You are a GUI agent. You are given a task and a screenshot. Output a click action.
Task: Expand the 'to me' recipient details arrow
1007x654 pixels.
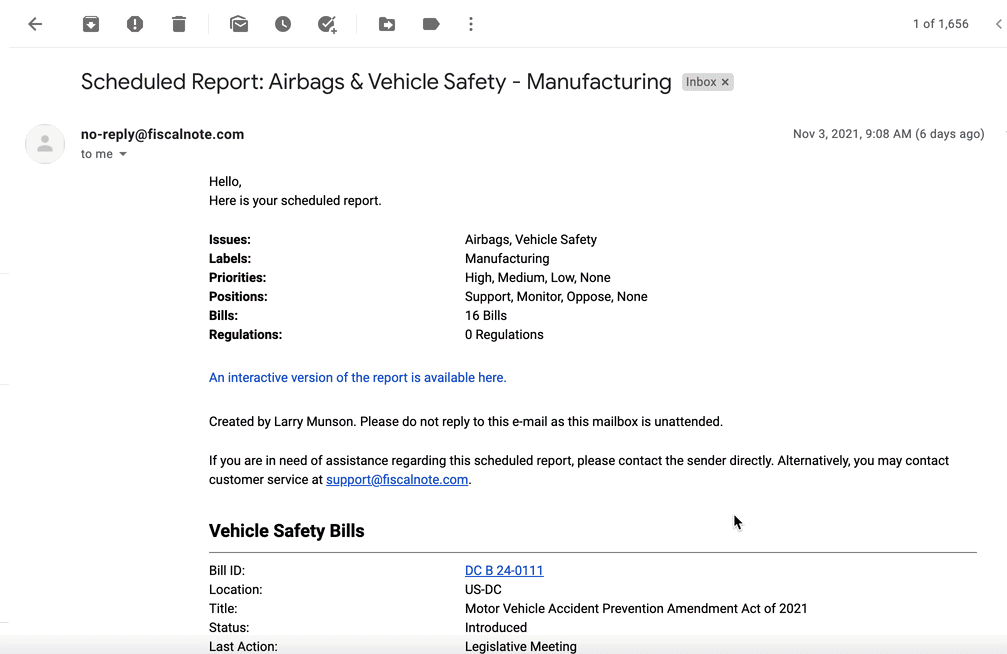click(x=123, y=154)
